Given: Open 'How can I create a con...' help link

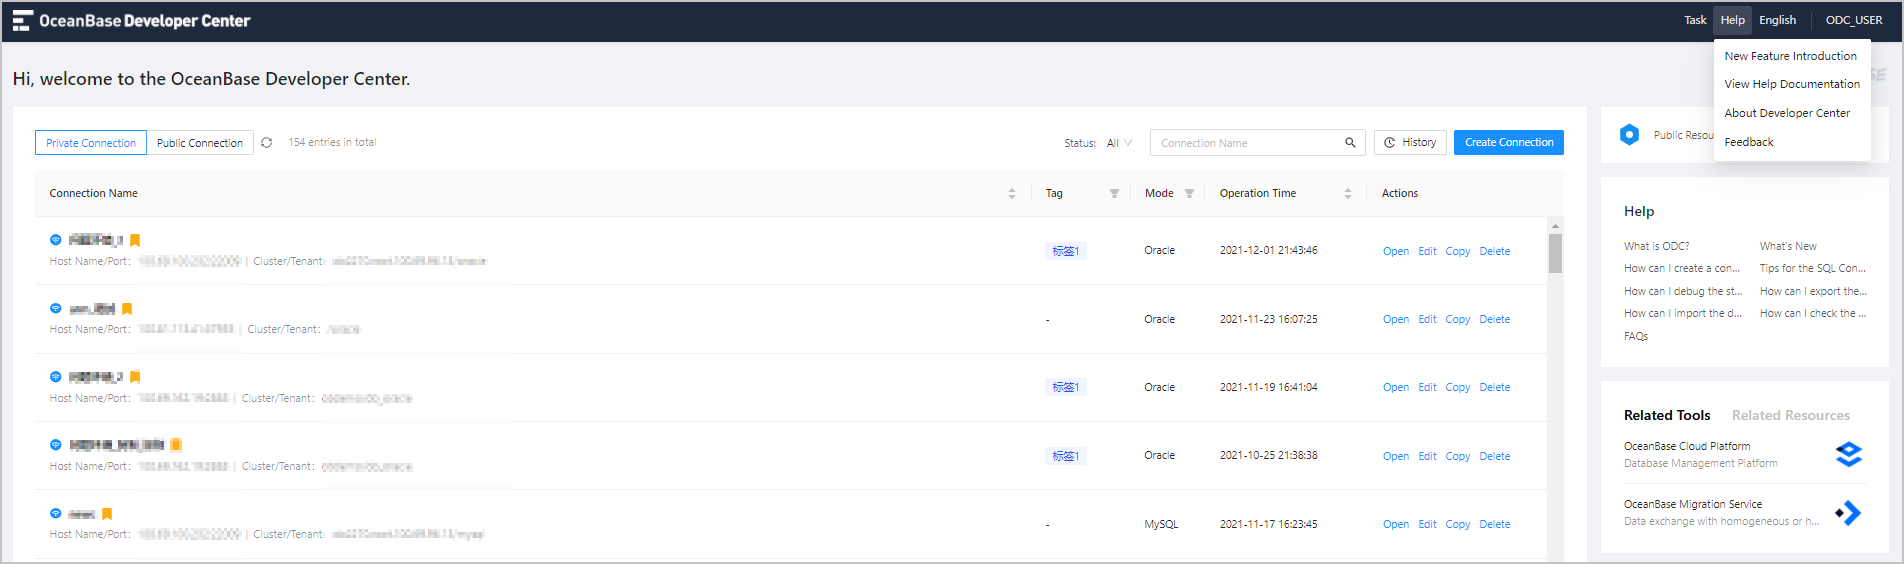Looking at the screenshot, I should coord(1682,268).
